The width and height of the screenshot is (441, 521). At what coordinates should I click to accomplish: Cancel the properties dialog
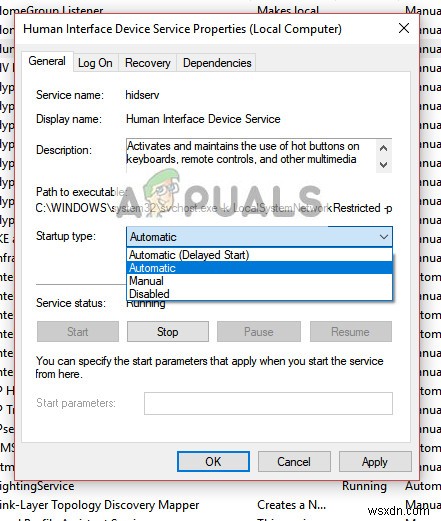point(294,462)
